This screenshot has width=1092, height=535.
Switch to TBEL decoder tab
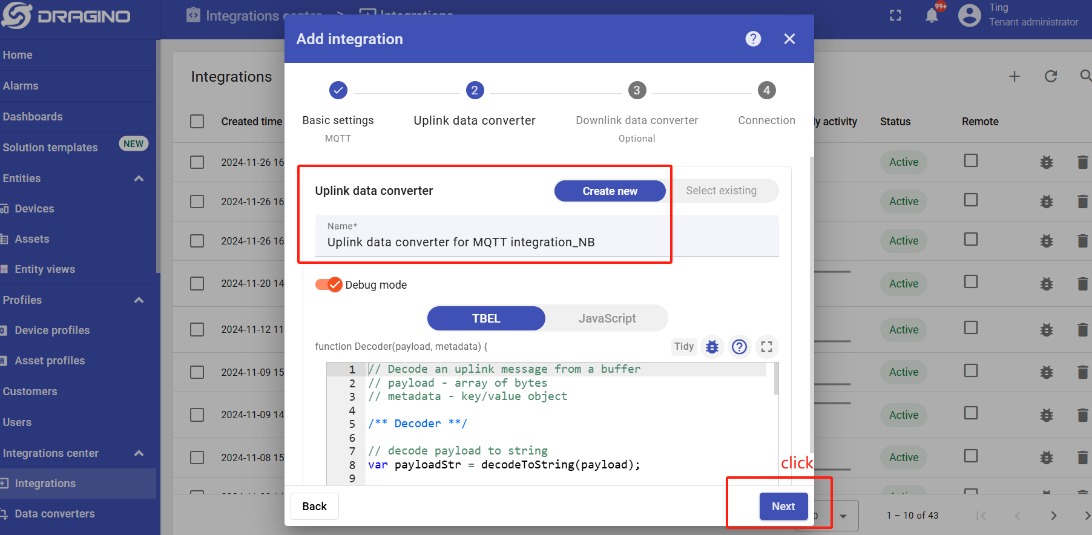[x=486, y=318]
